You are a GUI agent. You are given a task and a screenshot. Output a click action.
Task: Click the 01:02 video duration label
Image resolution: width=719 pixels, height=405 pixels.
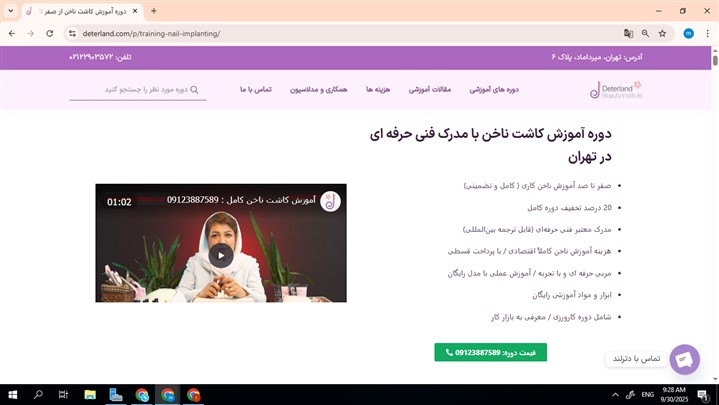tap(119, 202)
